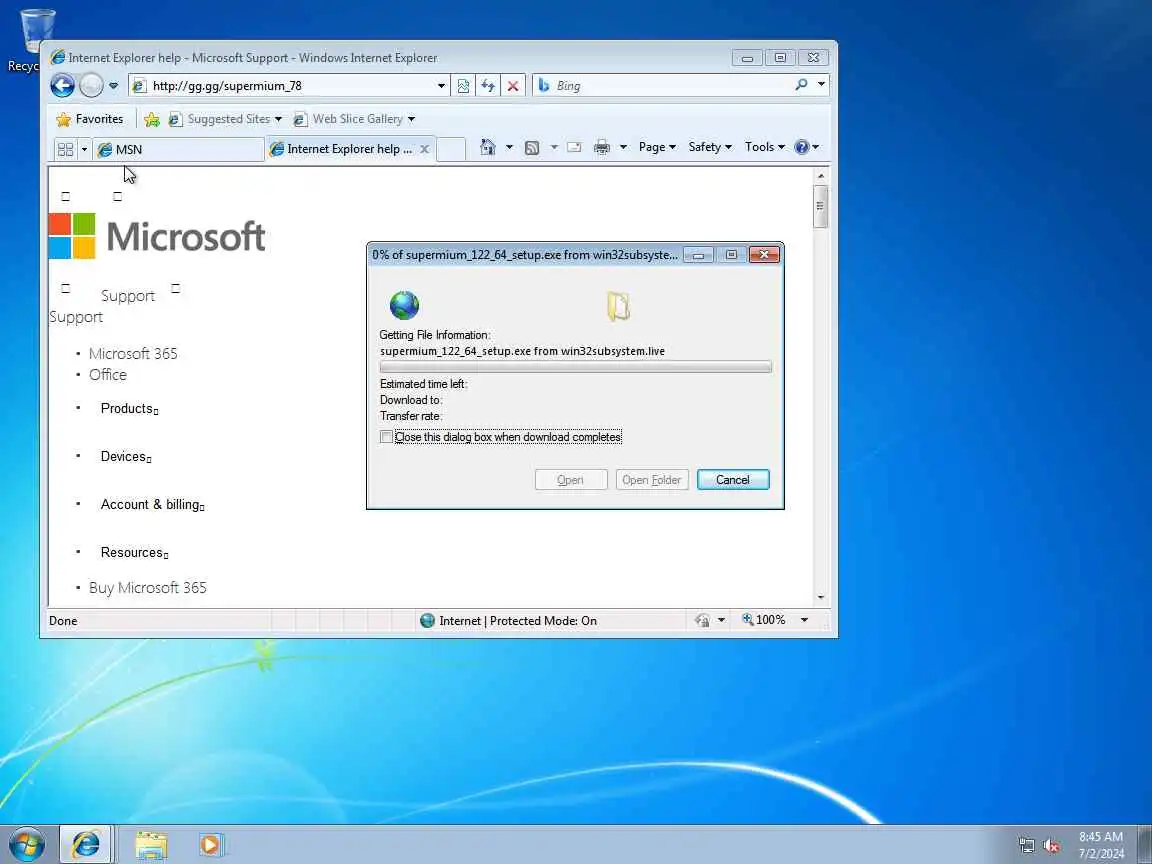This screenshot has width=1152, height=864.
Task: Open the Favorites center
Action: point(90,119)
